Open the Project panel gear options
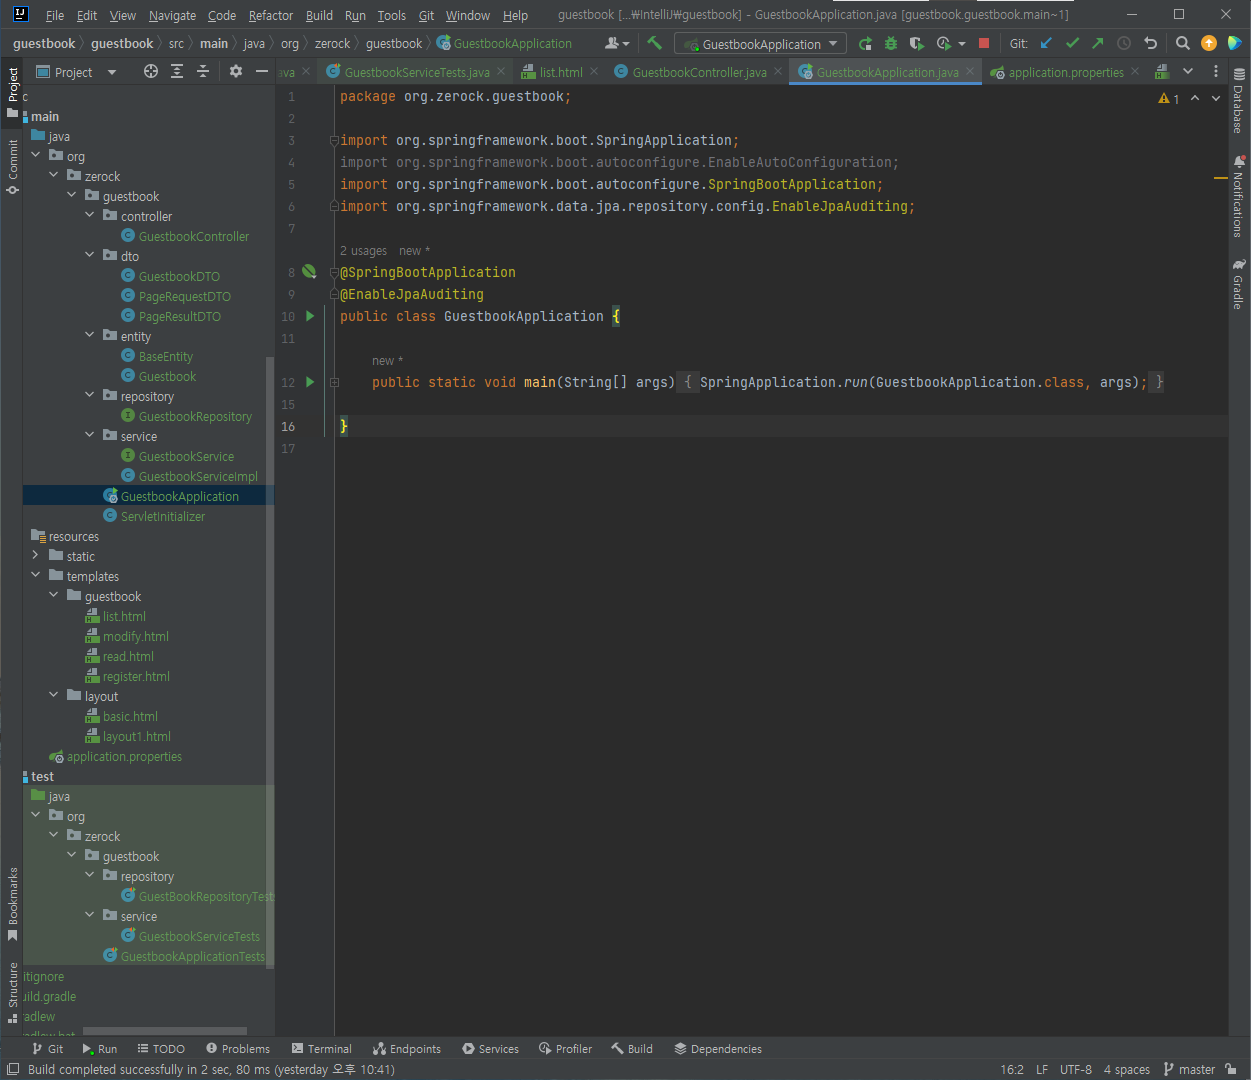This screenshot has height=1080, width=1251. click(236, 71)
